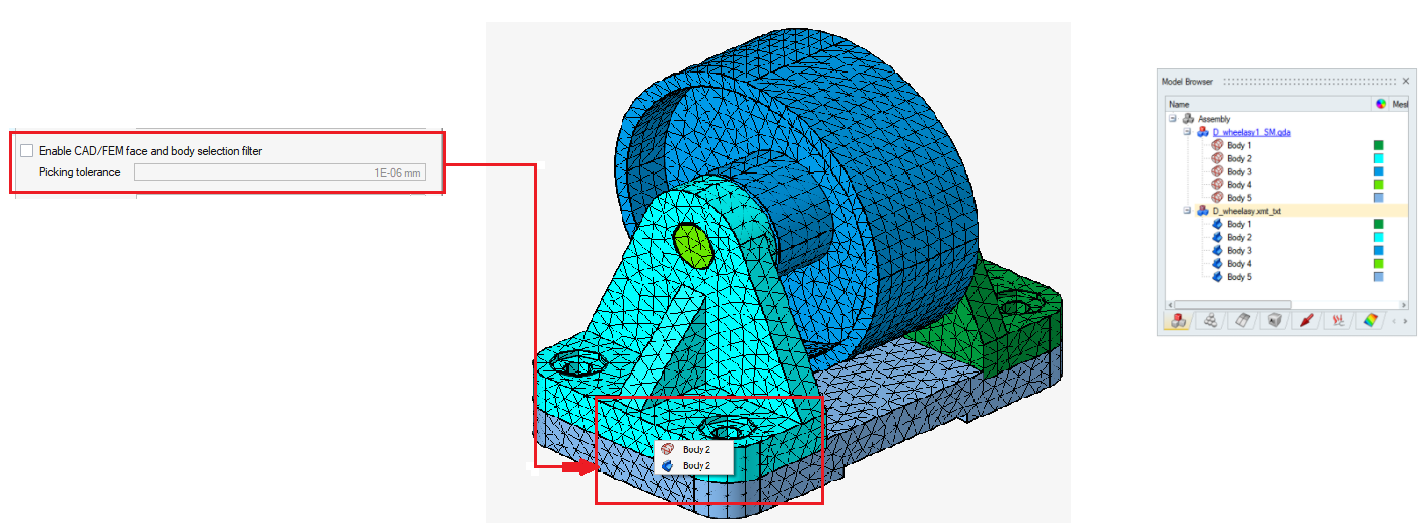
Task: Select the D_wheelasy.xmt_txt tree row
Action: click(1301, 211)
